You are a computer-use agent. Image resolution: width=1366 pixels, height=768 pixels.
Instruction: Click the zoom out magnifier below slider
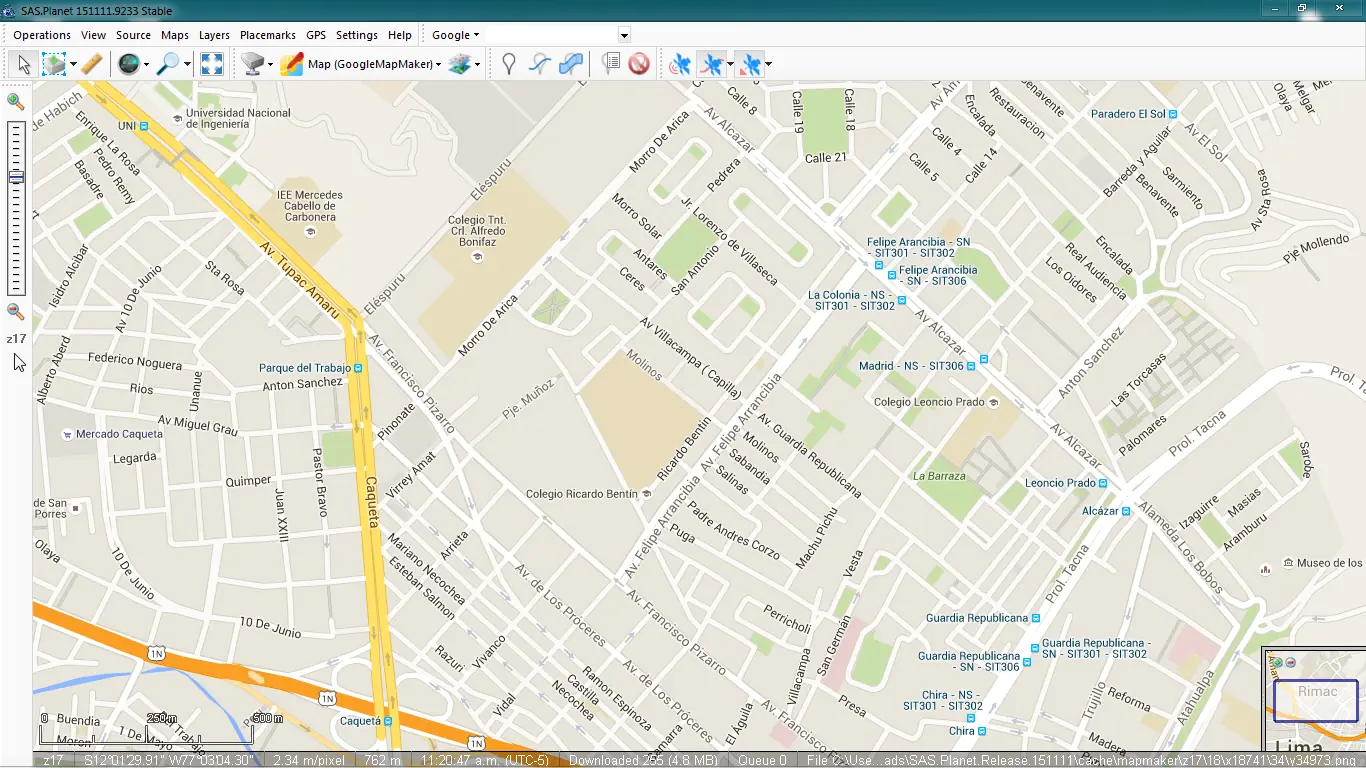pos(15,312)
